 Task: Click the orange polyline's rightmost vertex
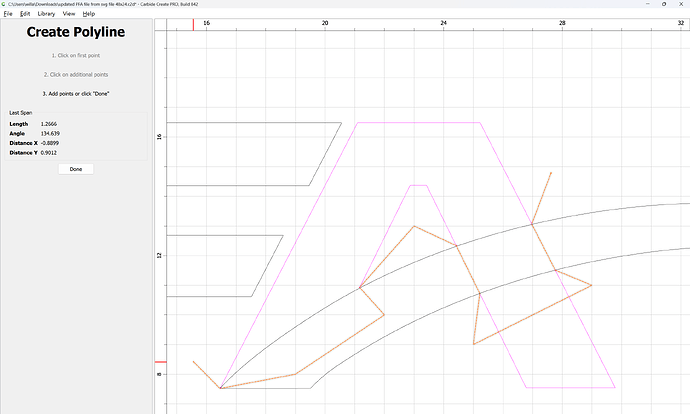(x=592, y=285)
